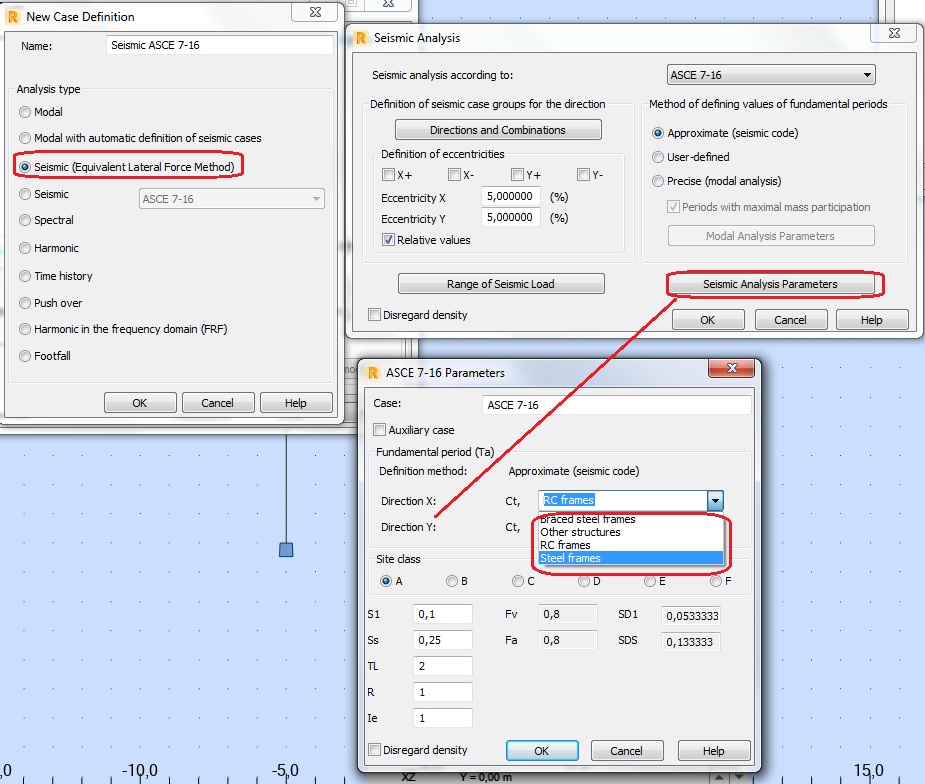Open Seismic Analysis Parameters

coord(774,284)
